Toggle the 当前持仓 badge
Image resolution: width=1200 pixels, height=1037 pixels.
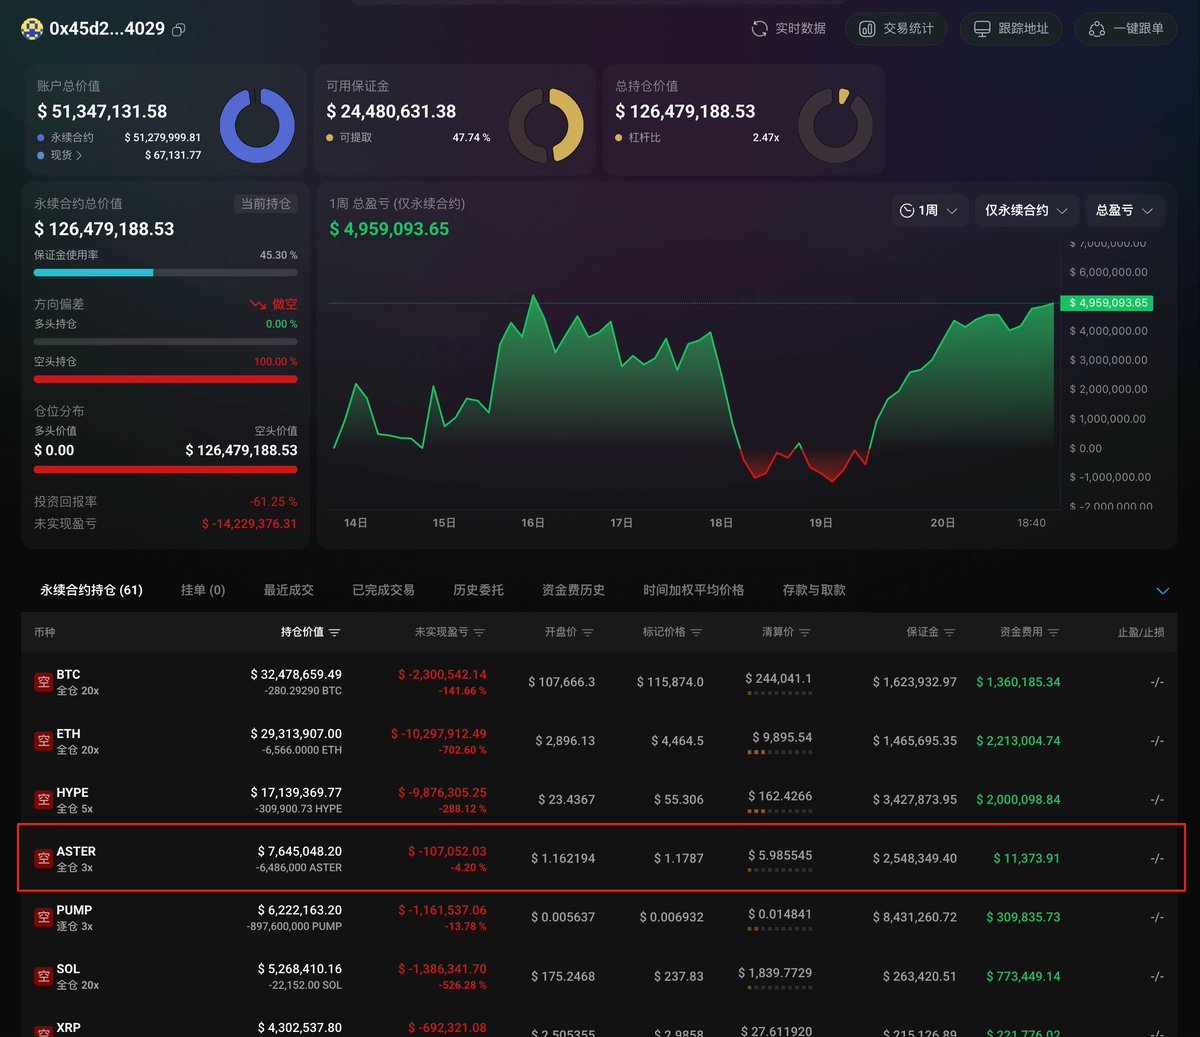[x=266, y=203]
